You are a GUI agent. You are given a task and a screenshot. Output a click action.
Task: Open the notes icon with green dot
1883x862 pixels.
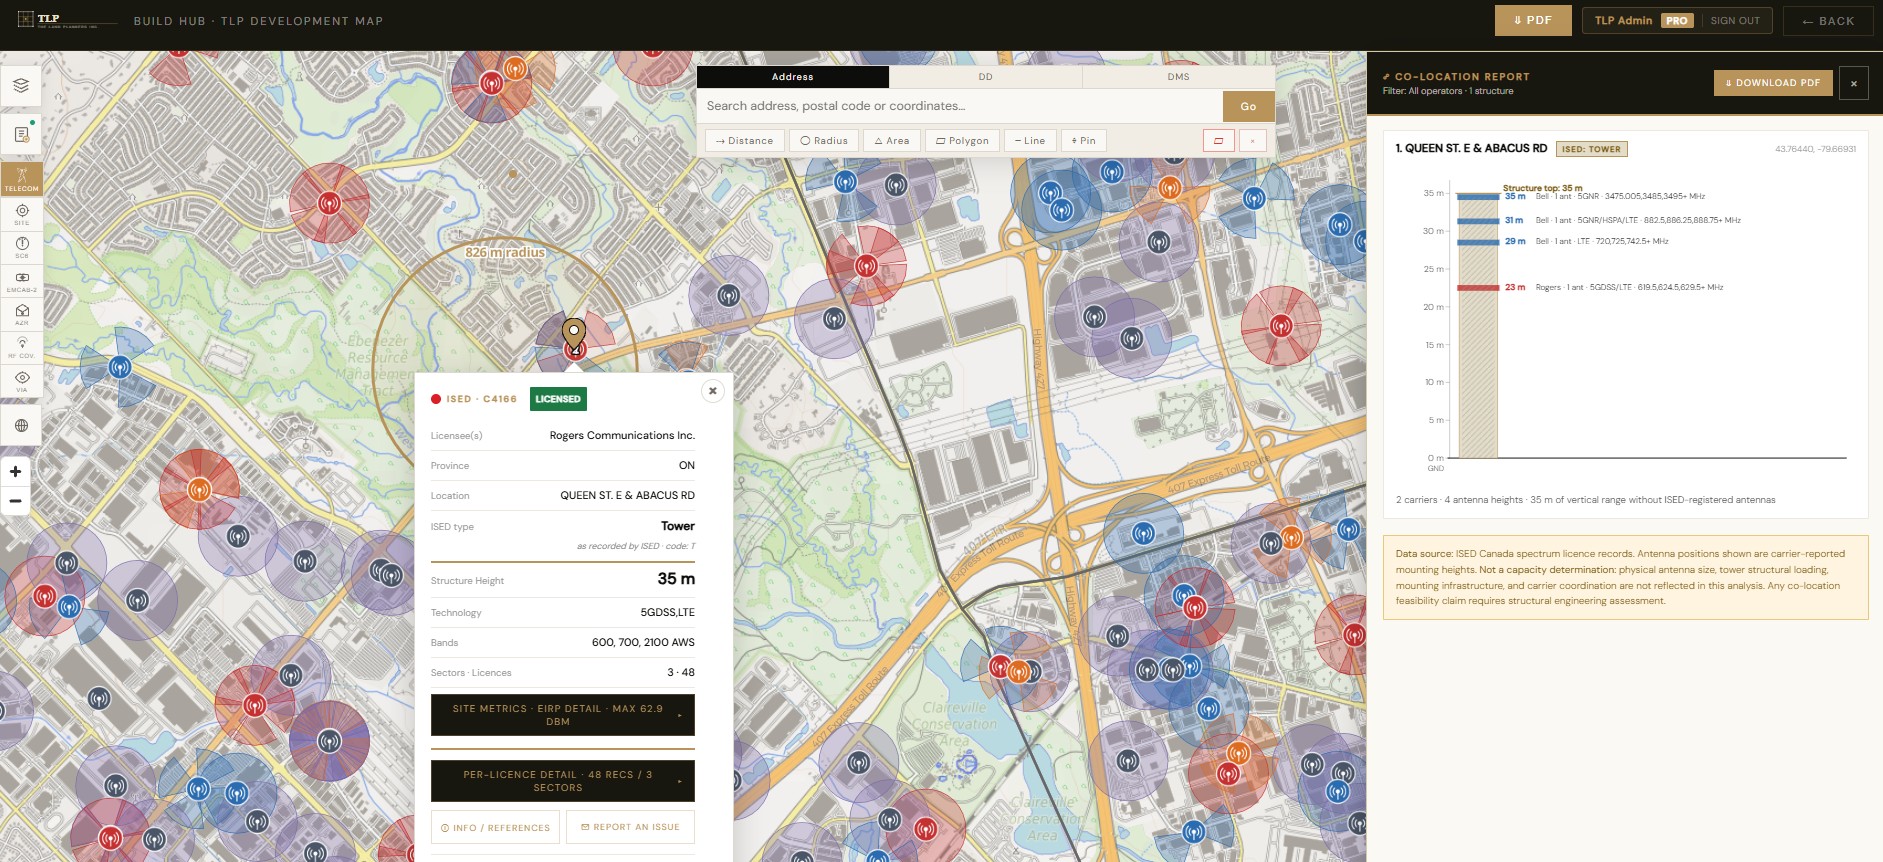tap(21, 134)
